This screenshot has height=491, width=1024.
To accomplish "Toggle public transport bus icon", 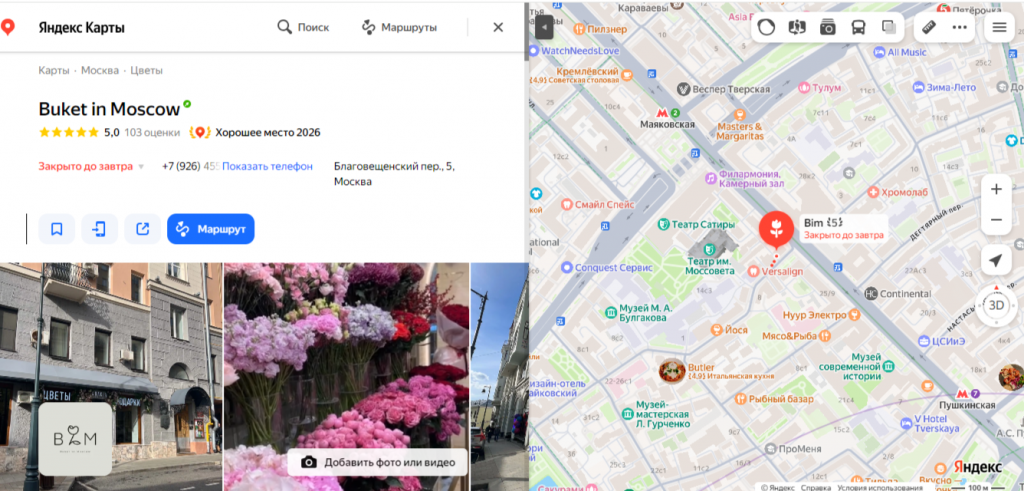I will pyautogui.click(x=858, y=27).
